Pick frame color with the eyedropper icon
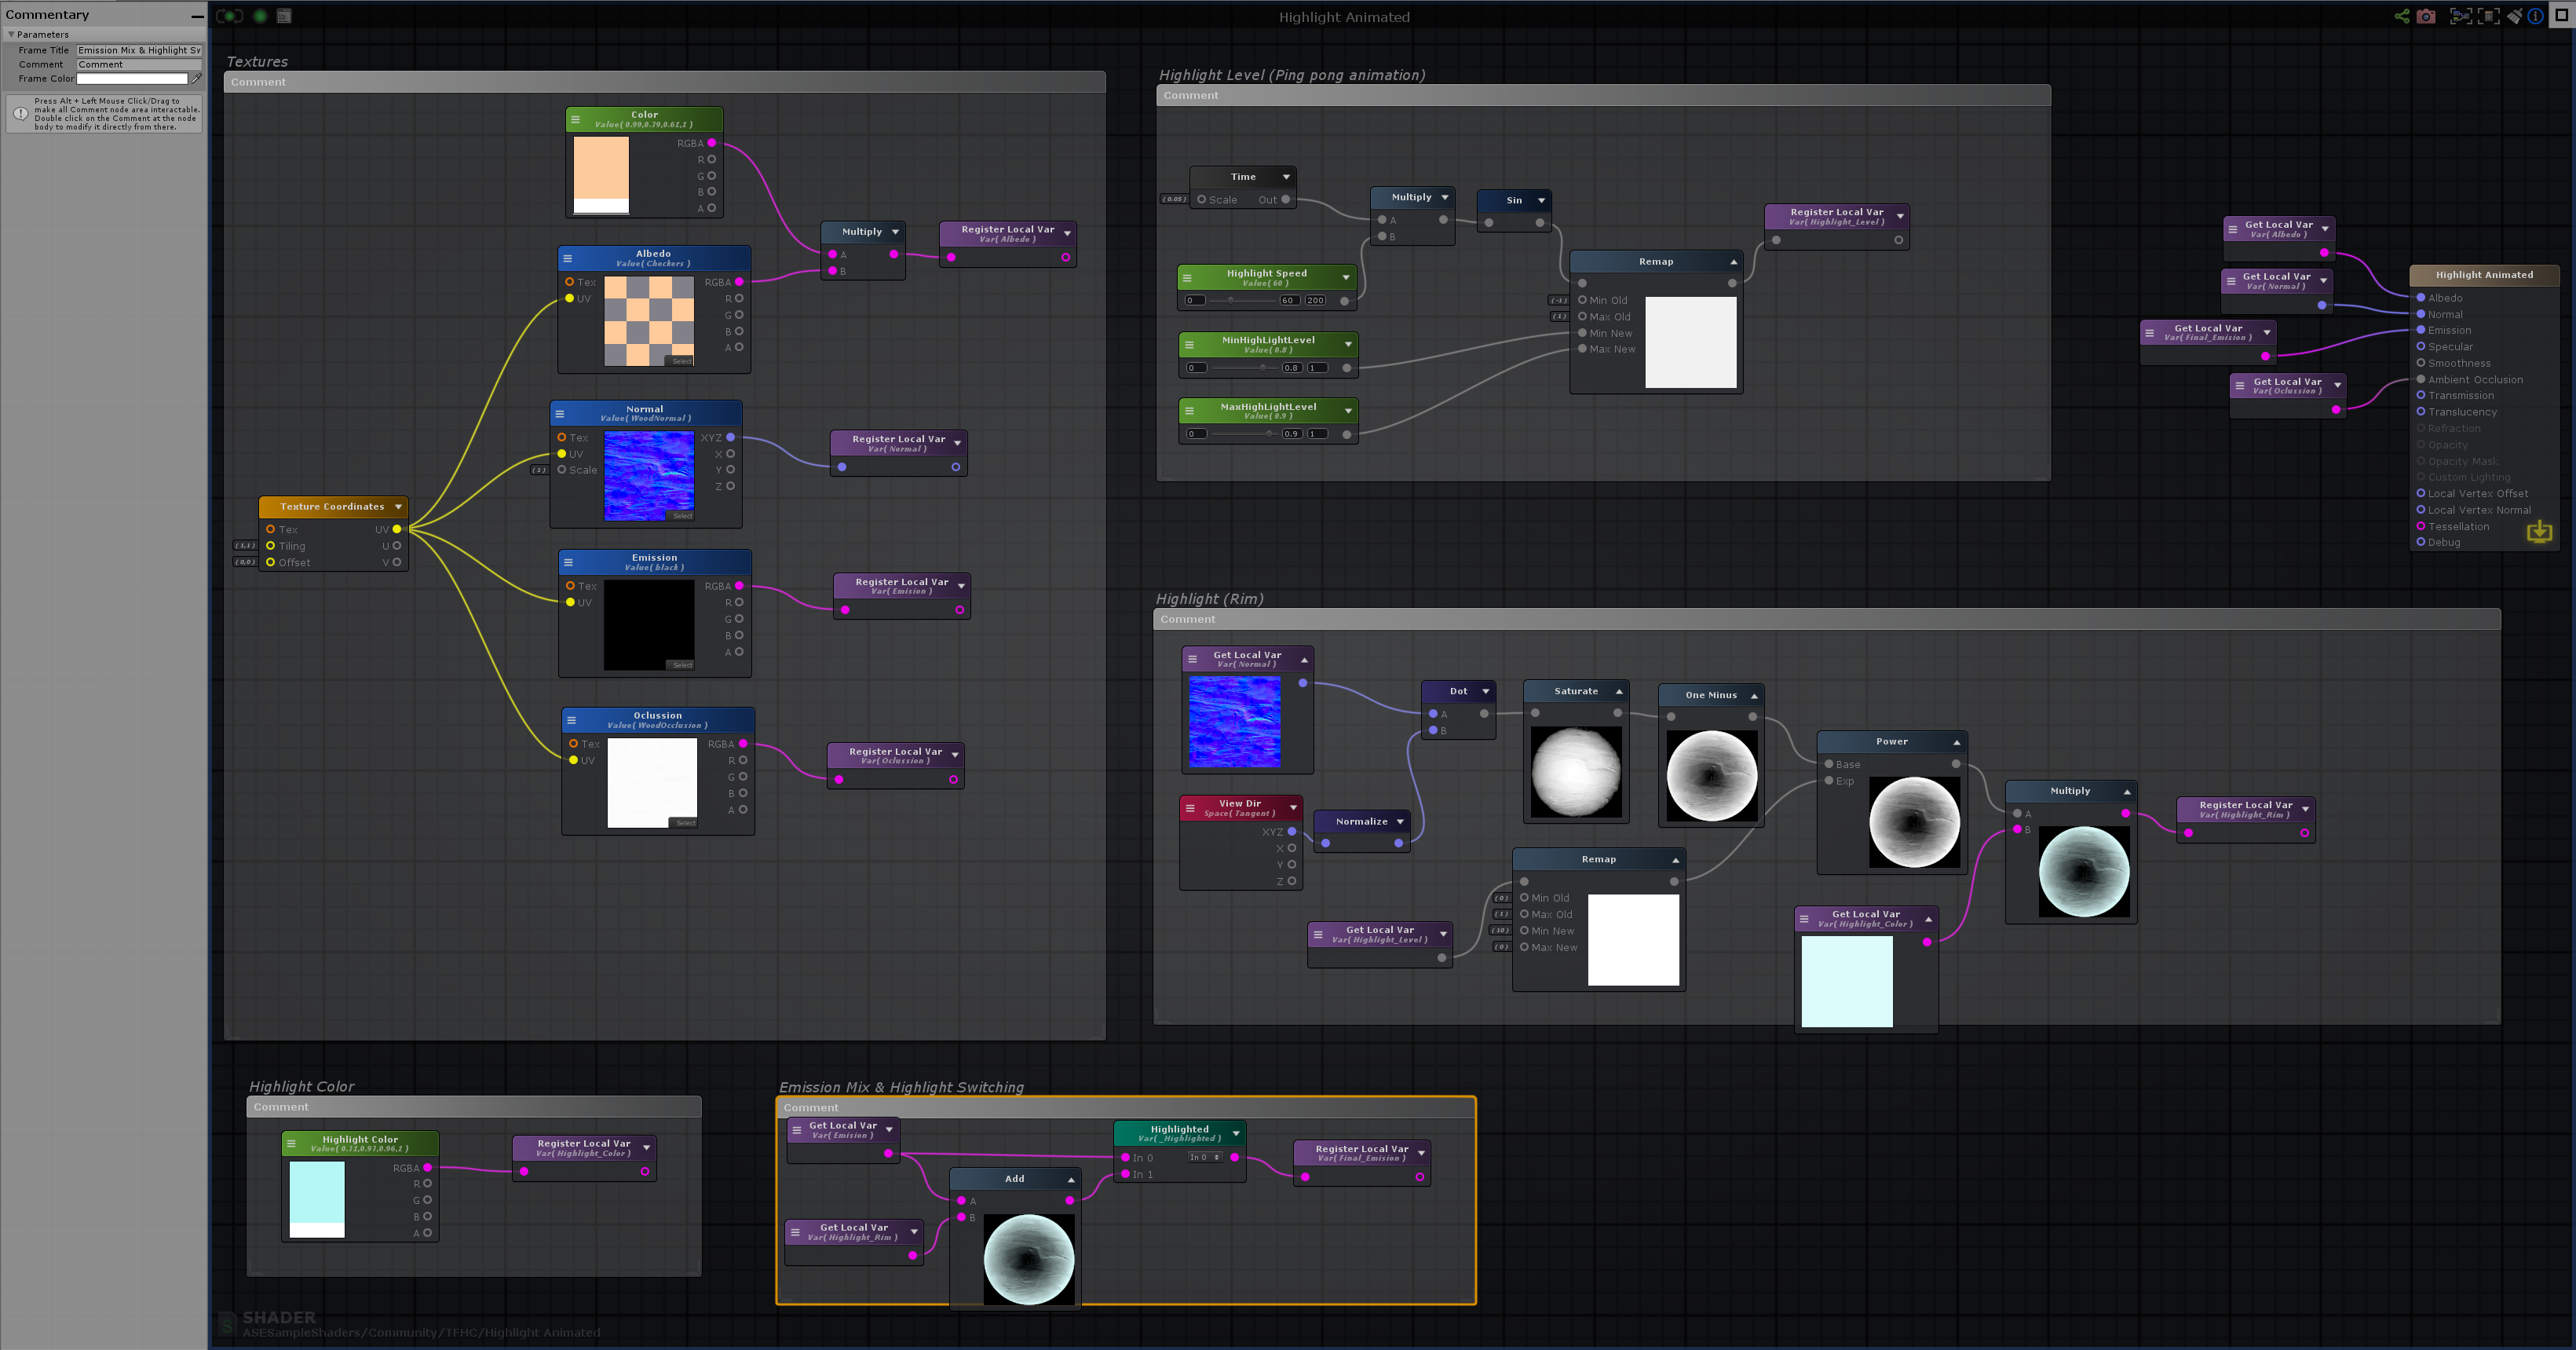The image size is (2576, 1350). pyautogui.click(x=196, y=78)
